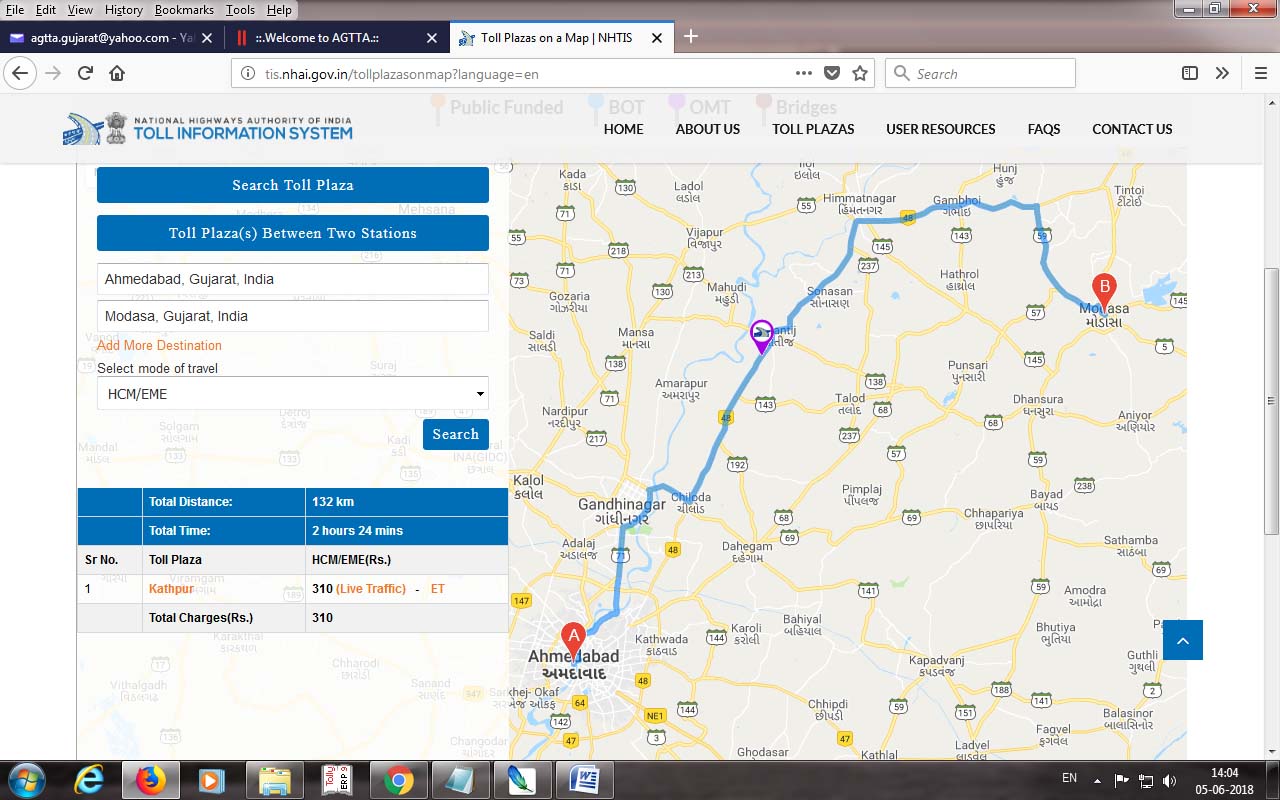Click the Add More Destination link
Viewport: 1280px width, 800px height.
tap(159, 345)
